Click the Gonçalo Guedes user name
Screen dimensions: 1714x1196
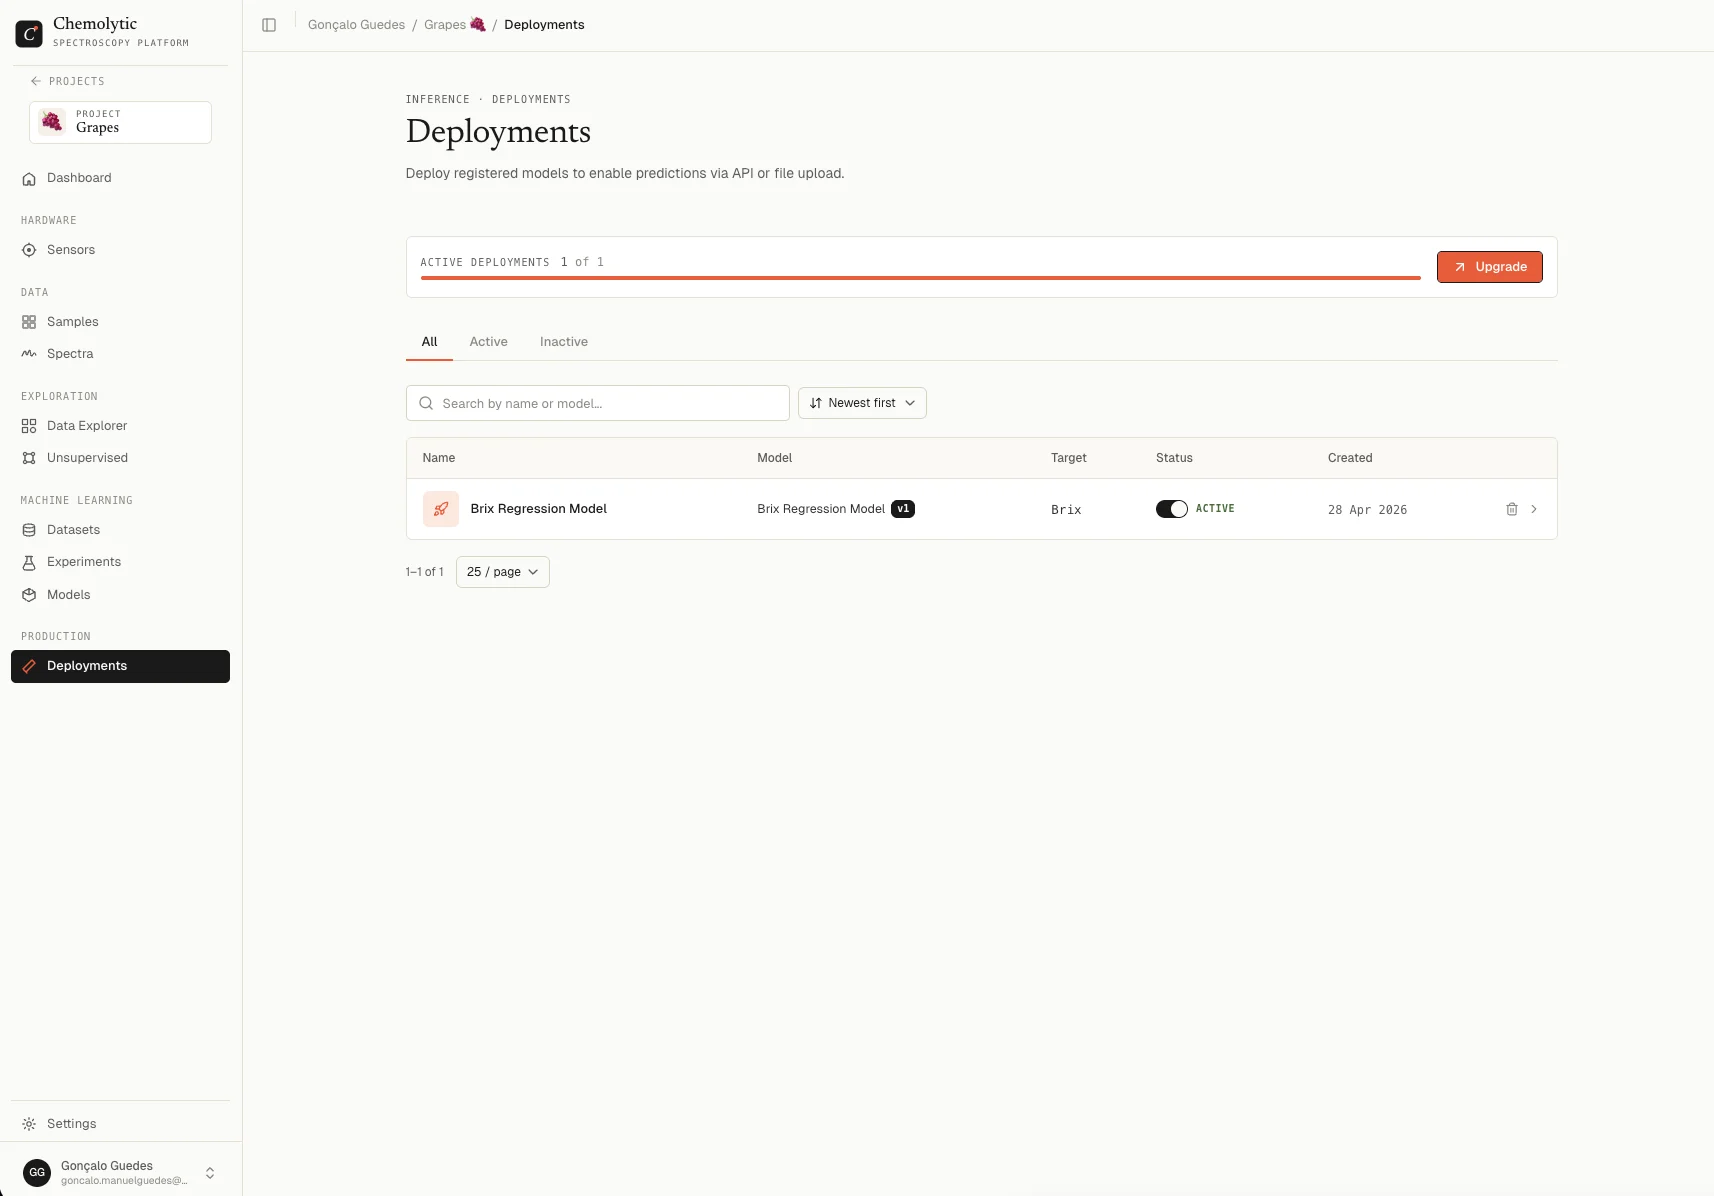tap(107, 1166)
